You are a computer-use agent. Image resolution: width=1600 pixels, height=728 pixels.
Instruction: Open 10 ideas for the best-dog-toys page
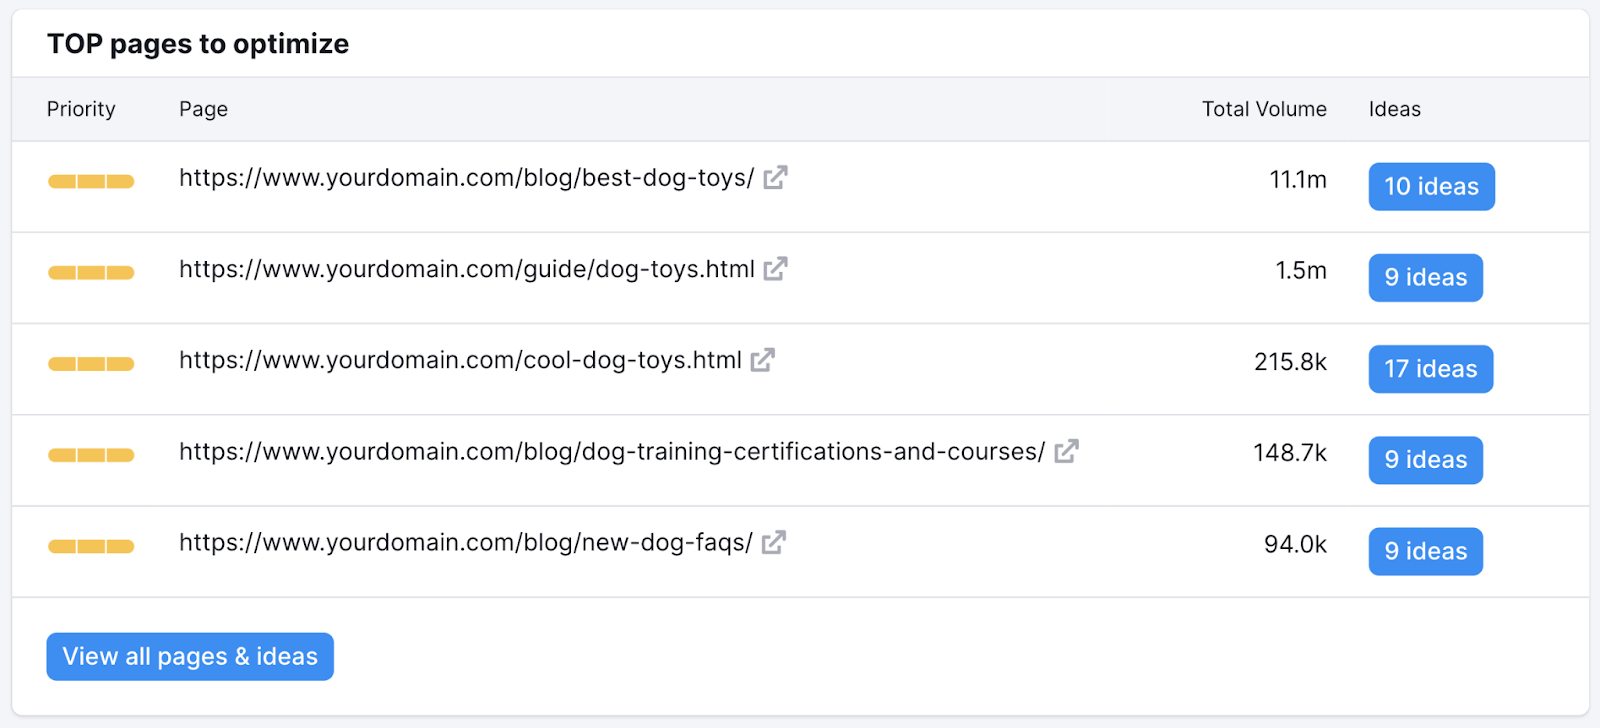tap(1430, 186)
